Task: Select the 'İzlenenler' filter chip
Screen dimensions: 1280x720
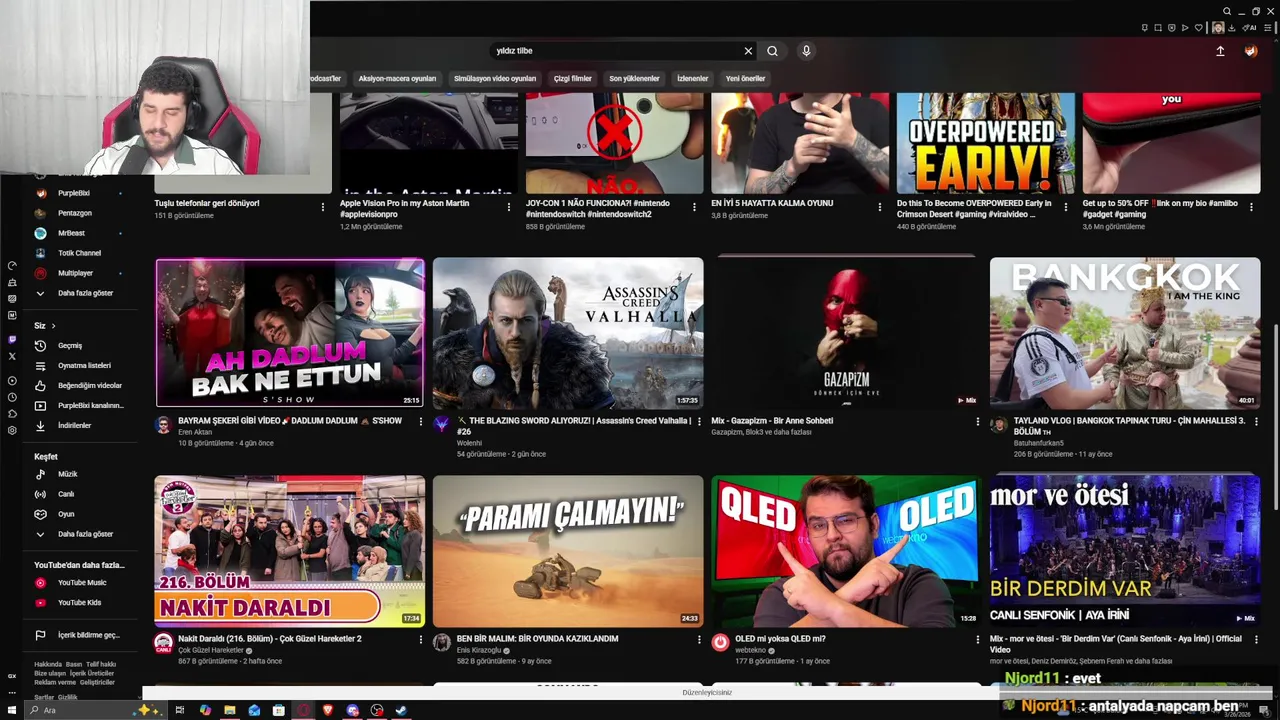Action: click(x=692, y=78)
